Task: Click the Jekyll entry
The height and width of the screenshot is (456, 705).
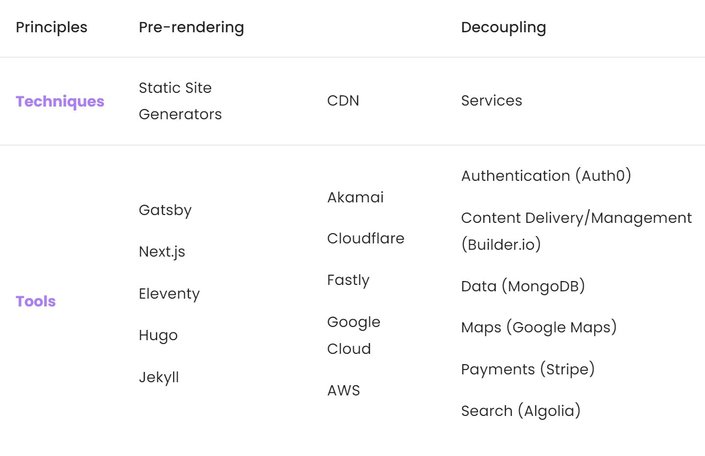Action: coord(159,377)
